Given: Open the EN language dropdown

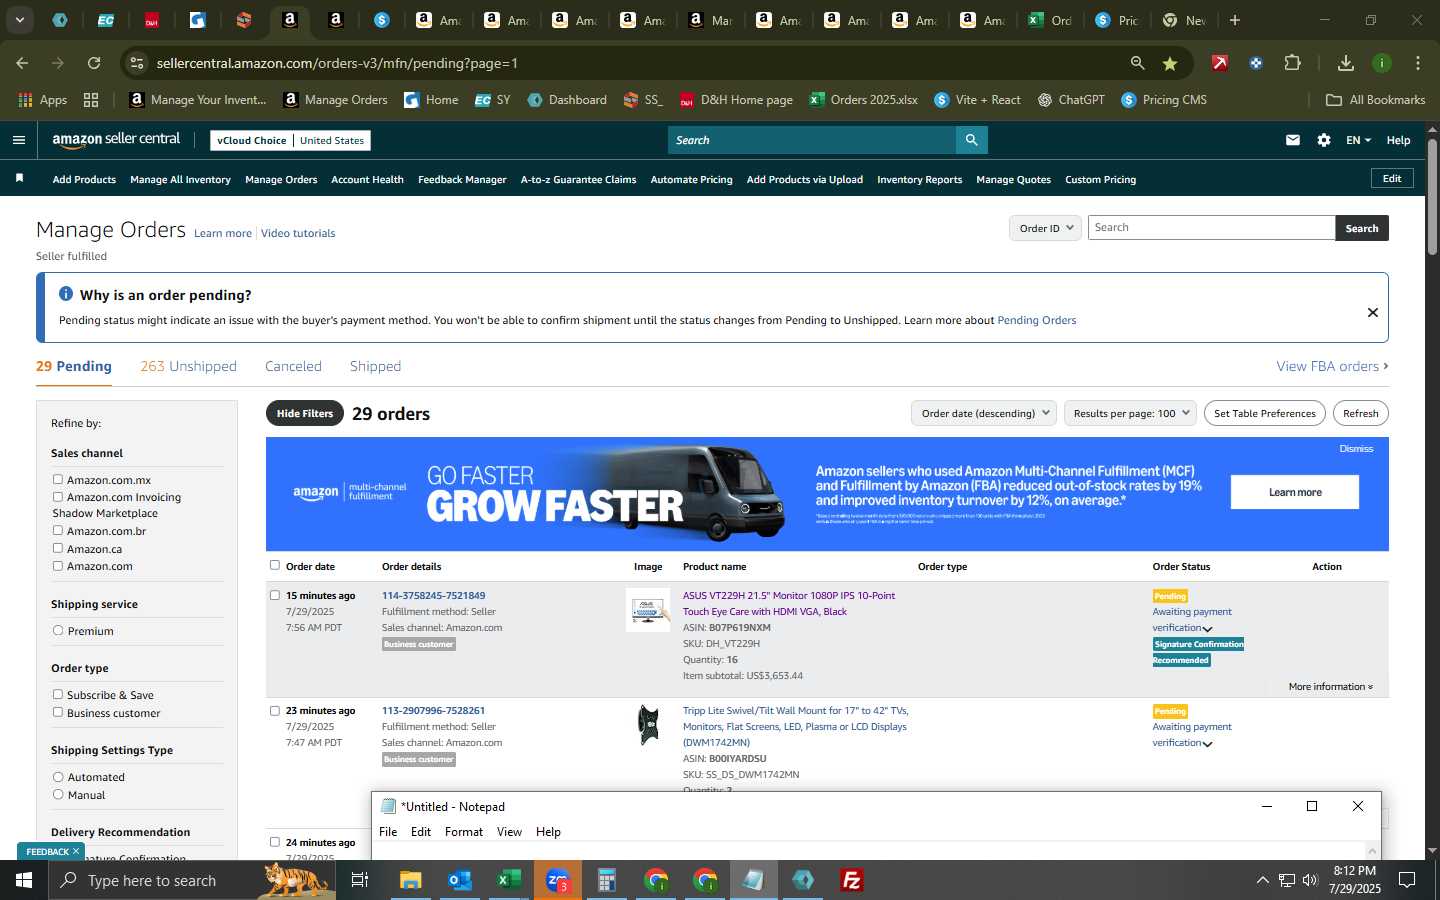Looking at the screenshot, I should pyautogui.click(x=1358, y=140).
